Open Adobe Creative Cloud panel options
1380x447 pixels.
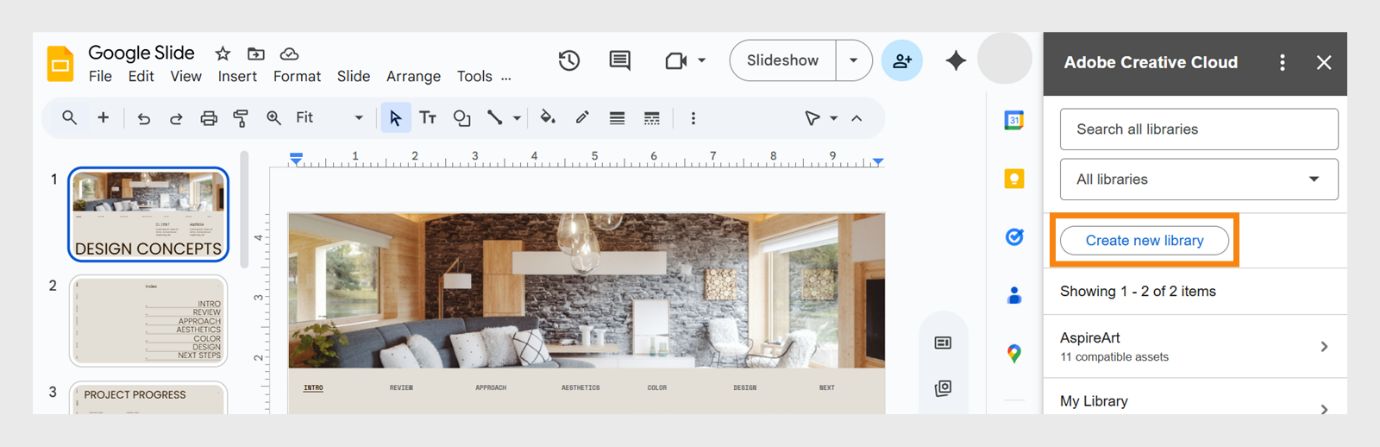coord(1282,62)
